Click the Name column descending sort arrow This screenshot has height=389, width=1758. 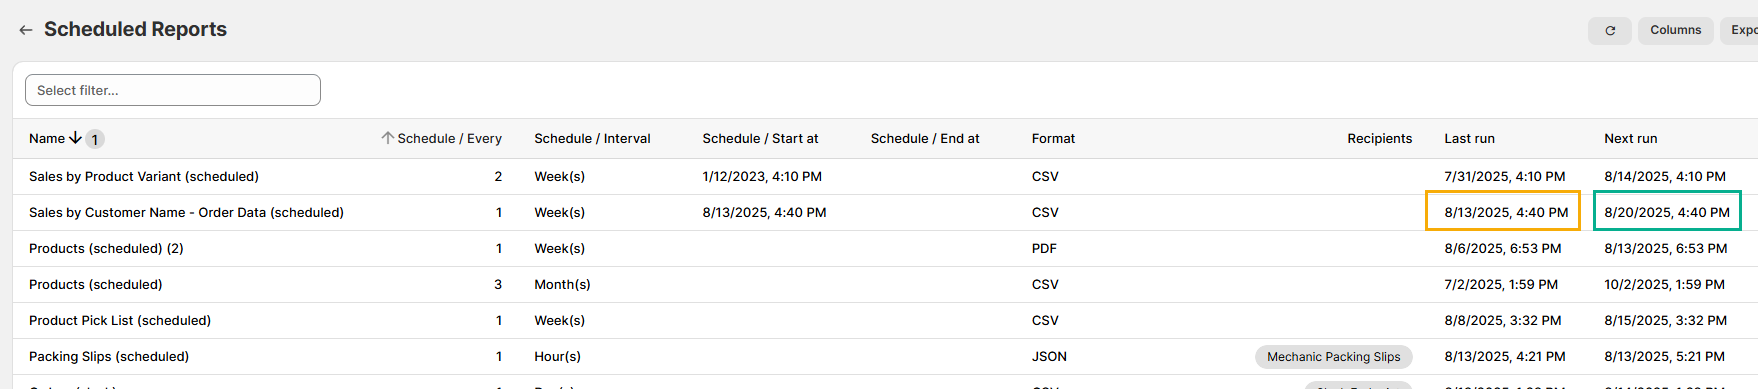pos(75,138)
